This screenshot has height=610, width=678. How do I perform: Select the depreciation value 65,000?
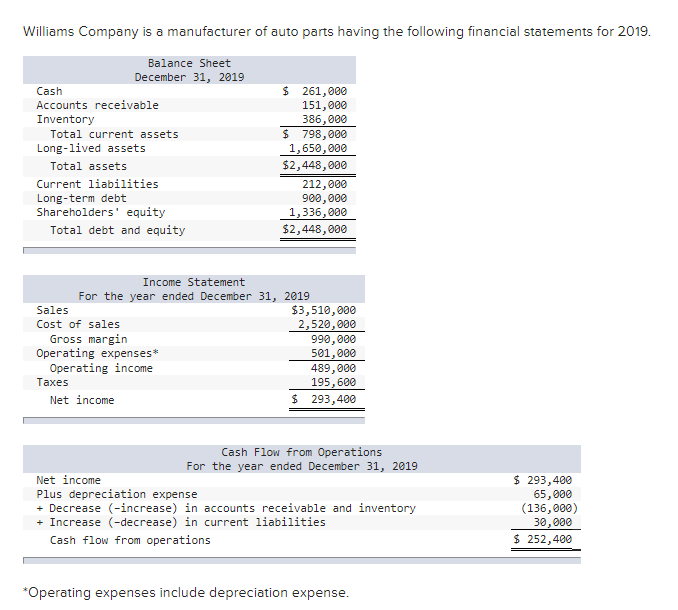click(x=552, y=494)
